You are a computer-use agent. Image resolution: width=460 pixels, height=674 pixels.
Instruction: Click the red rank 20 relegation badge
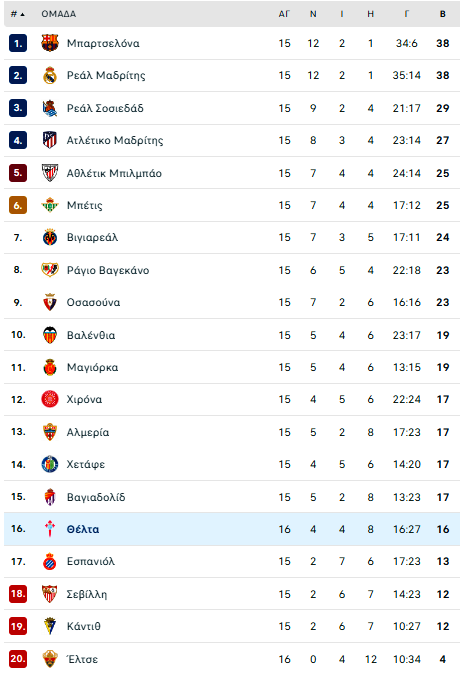(x=18, y=659)
